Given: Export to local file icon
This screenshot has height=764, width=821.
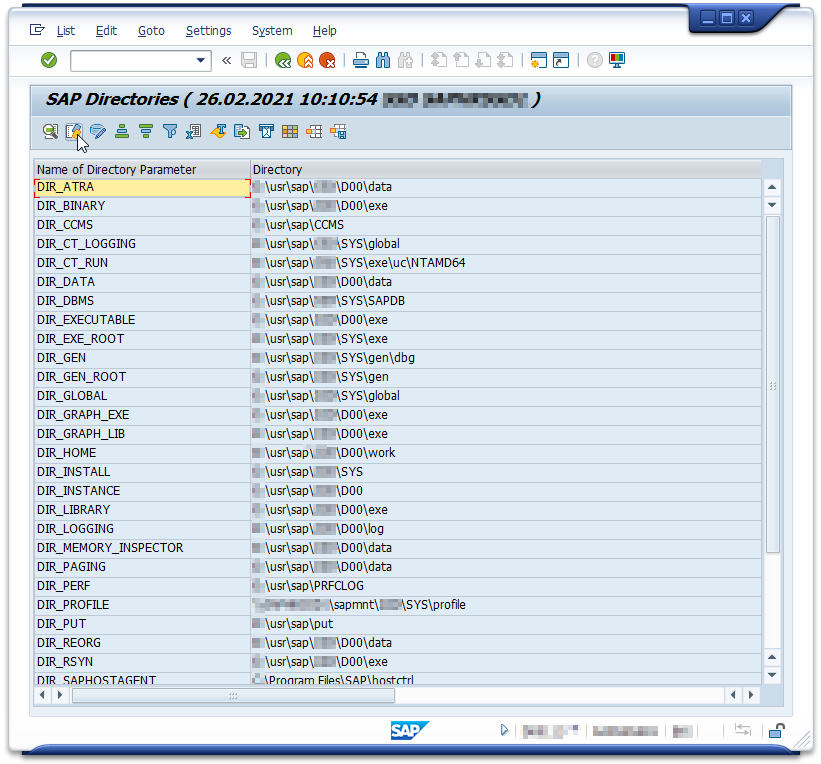Looking at the screenshot, I should pyautogui.click(x=242, y=131).
